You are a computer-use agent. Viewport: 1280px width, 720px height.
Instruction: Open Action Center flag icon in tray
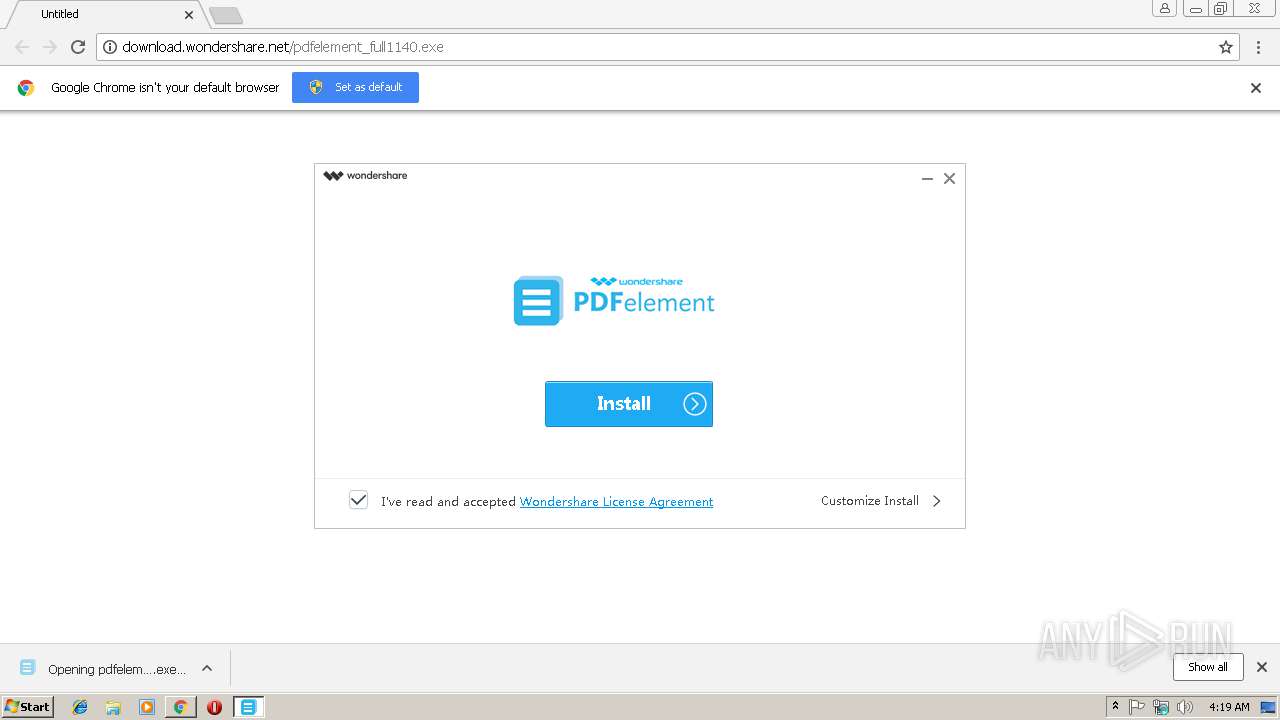tap(1138, 707)
